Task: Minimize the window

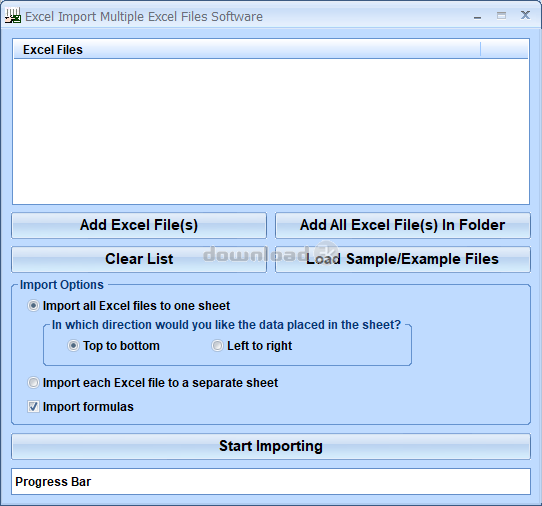Action: click(x=477, y=16)
